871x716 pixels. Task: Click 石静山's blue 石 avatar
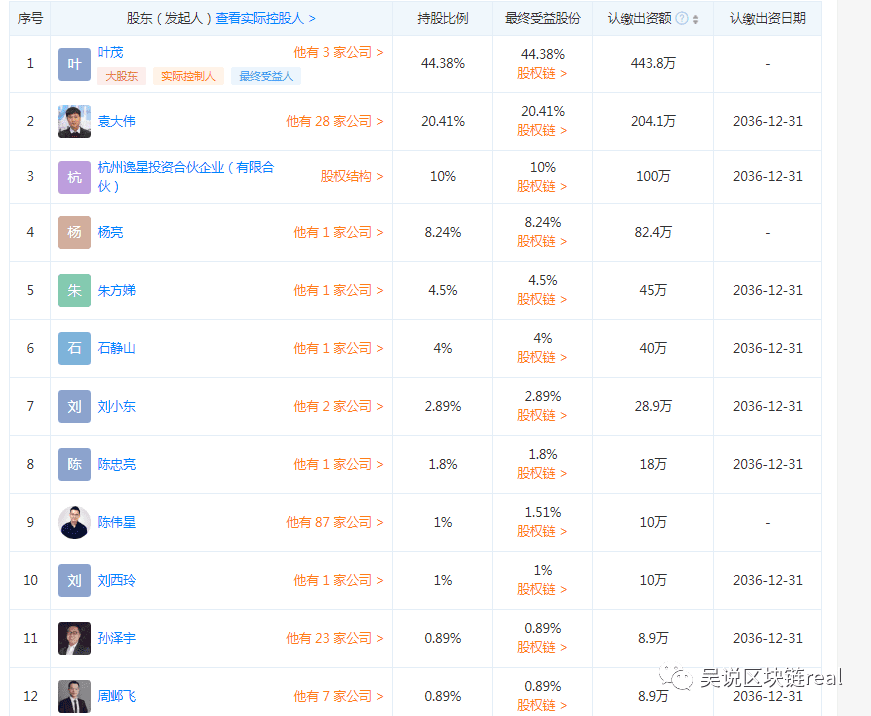(x=74, y=348)
